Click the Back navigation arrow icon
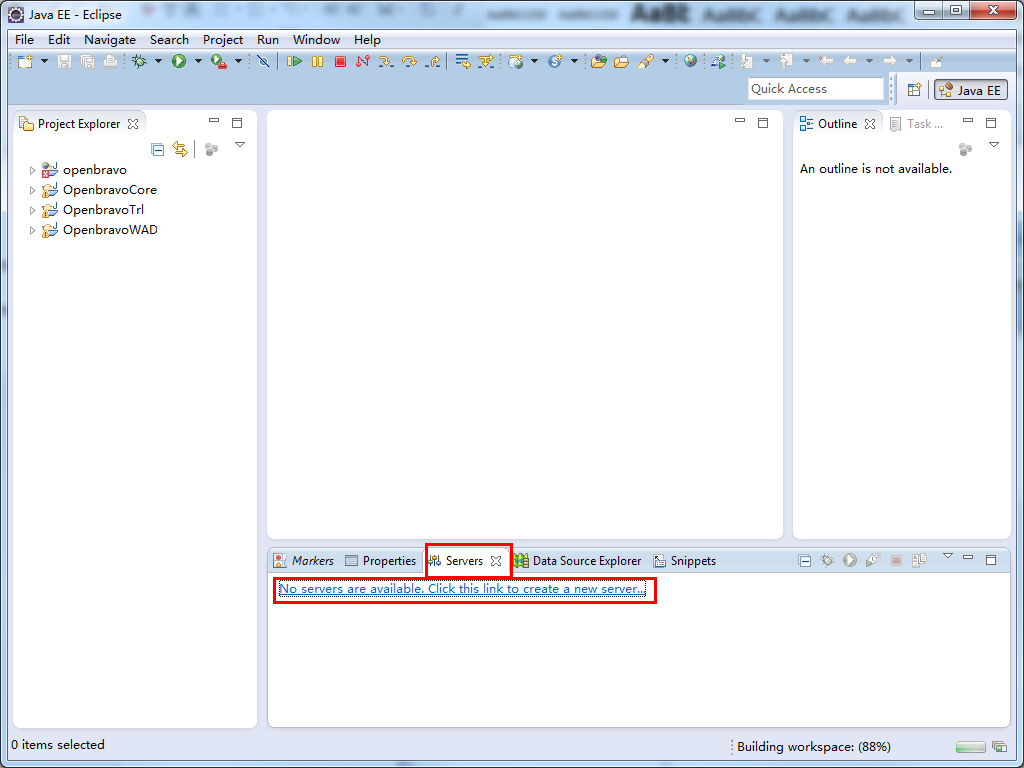 (850, 61)
